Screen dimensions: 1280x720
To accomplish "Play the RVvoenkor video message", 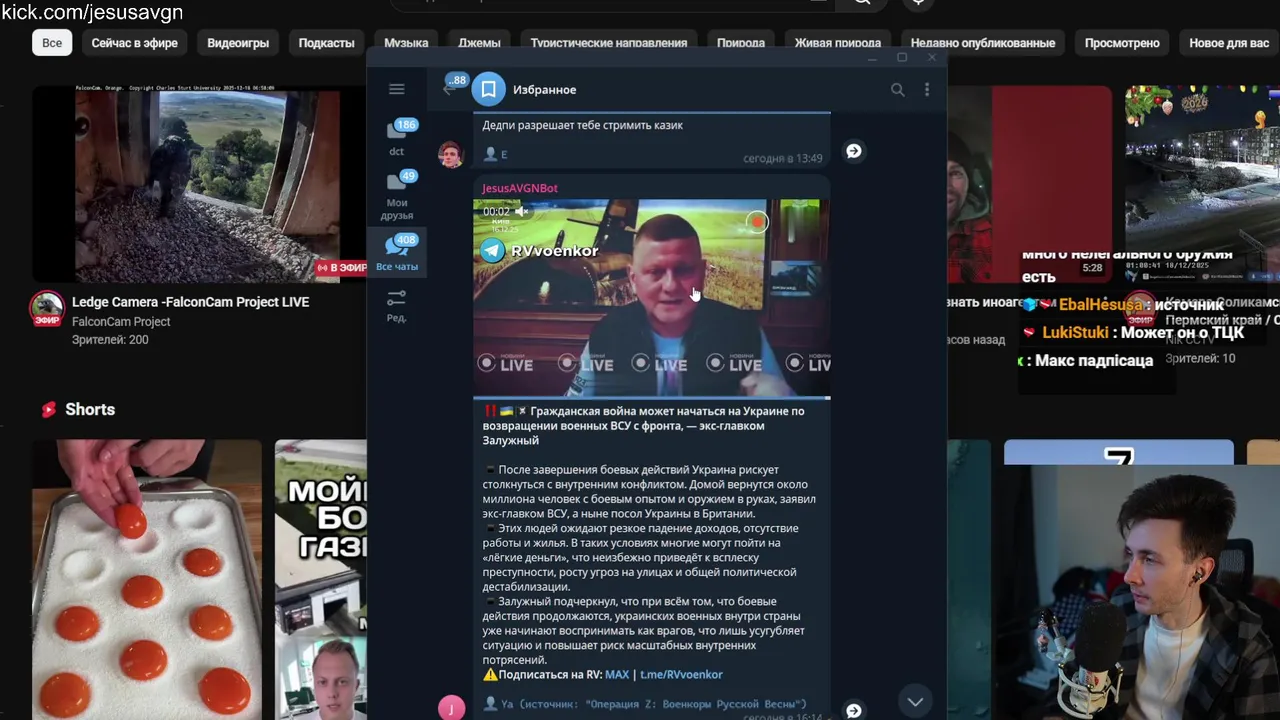I will [651, 298].
